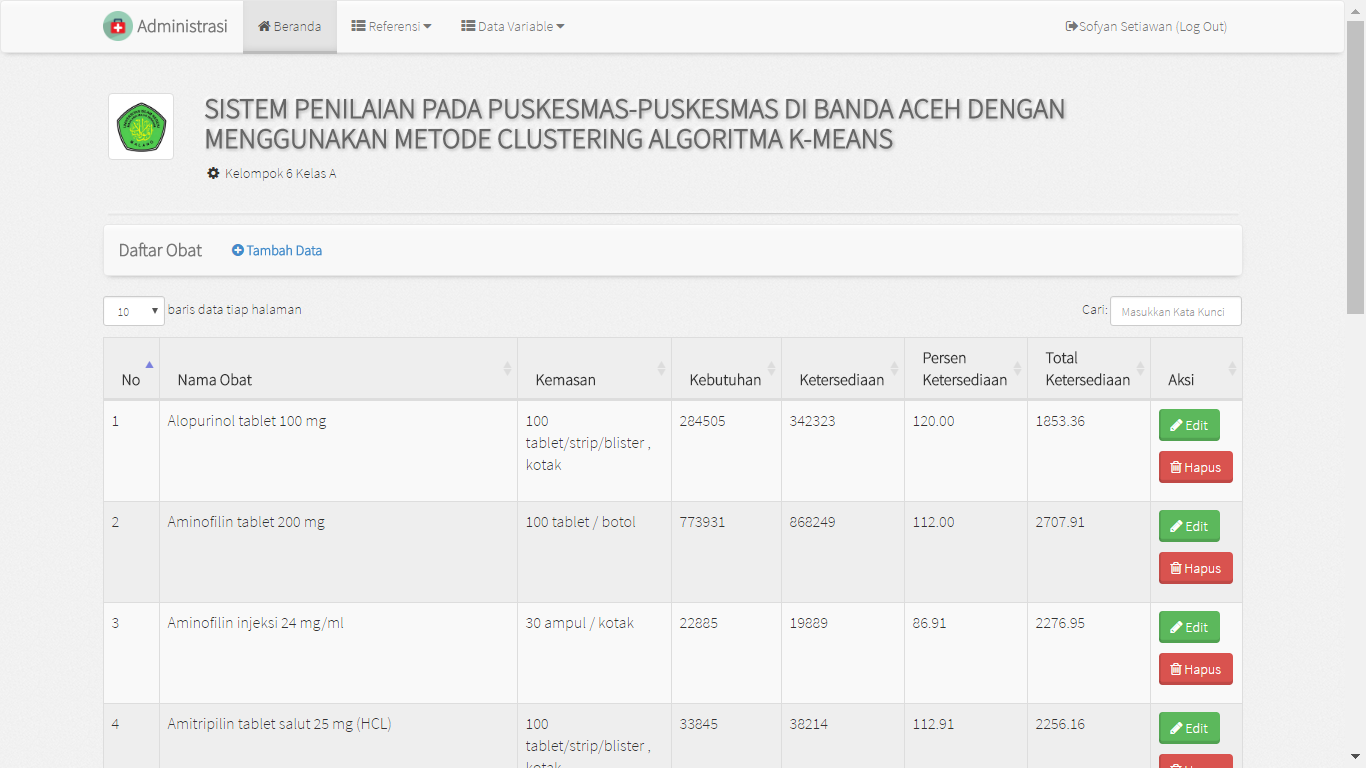Sort by Persen Ketersediaan column
The image size is (1366, 768).
[x=964, y=369]
